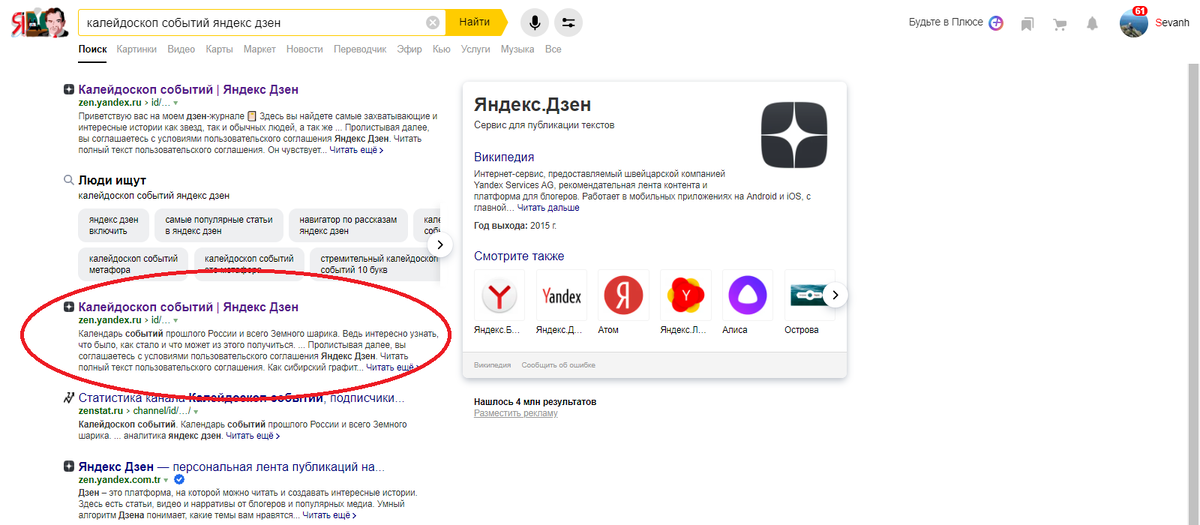Open the Будьте в Плюсе link

point(946,22)
